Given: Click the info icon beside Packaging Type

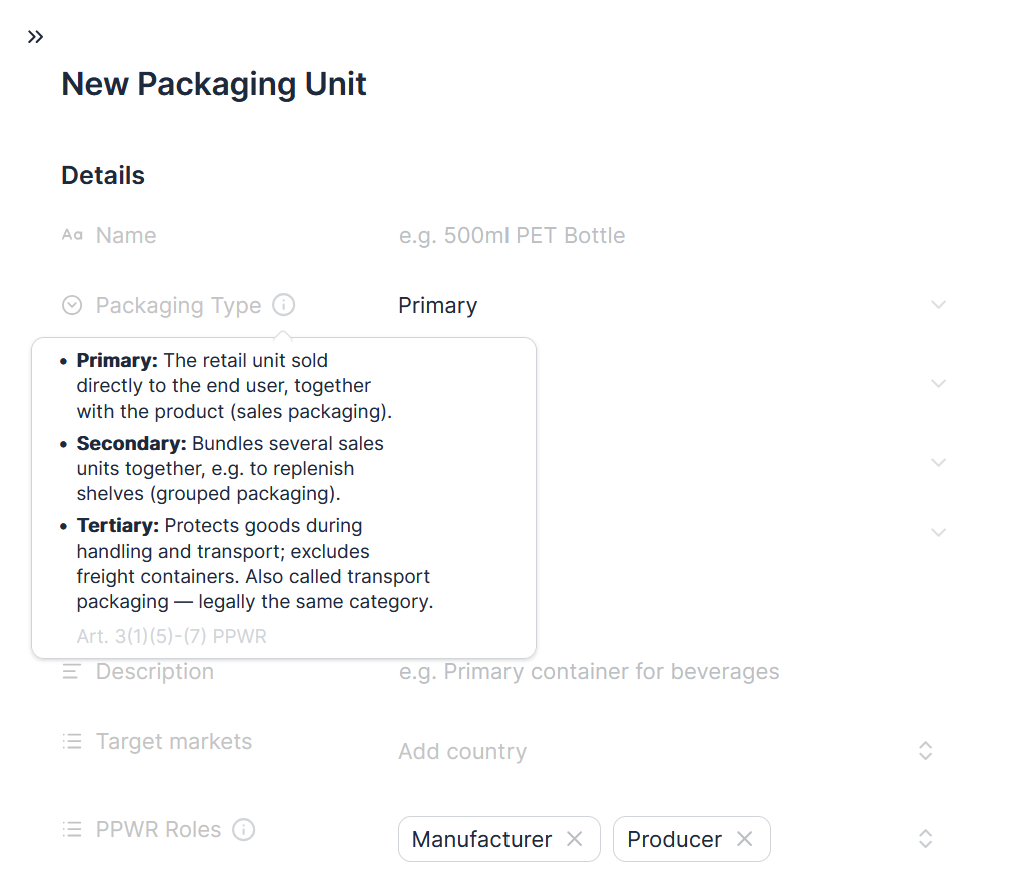Looking at the screenshot, I should tap(283, 305).
